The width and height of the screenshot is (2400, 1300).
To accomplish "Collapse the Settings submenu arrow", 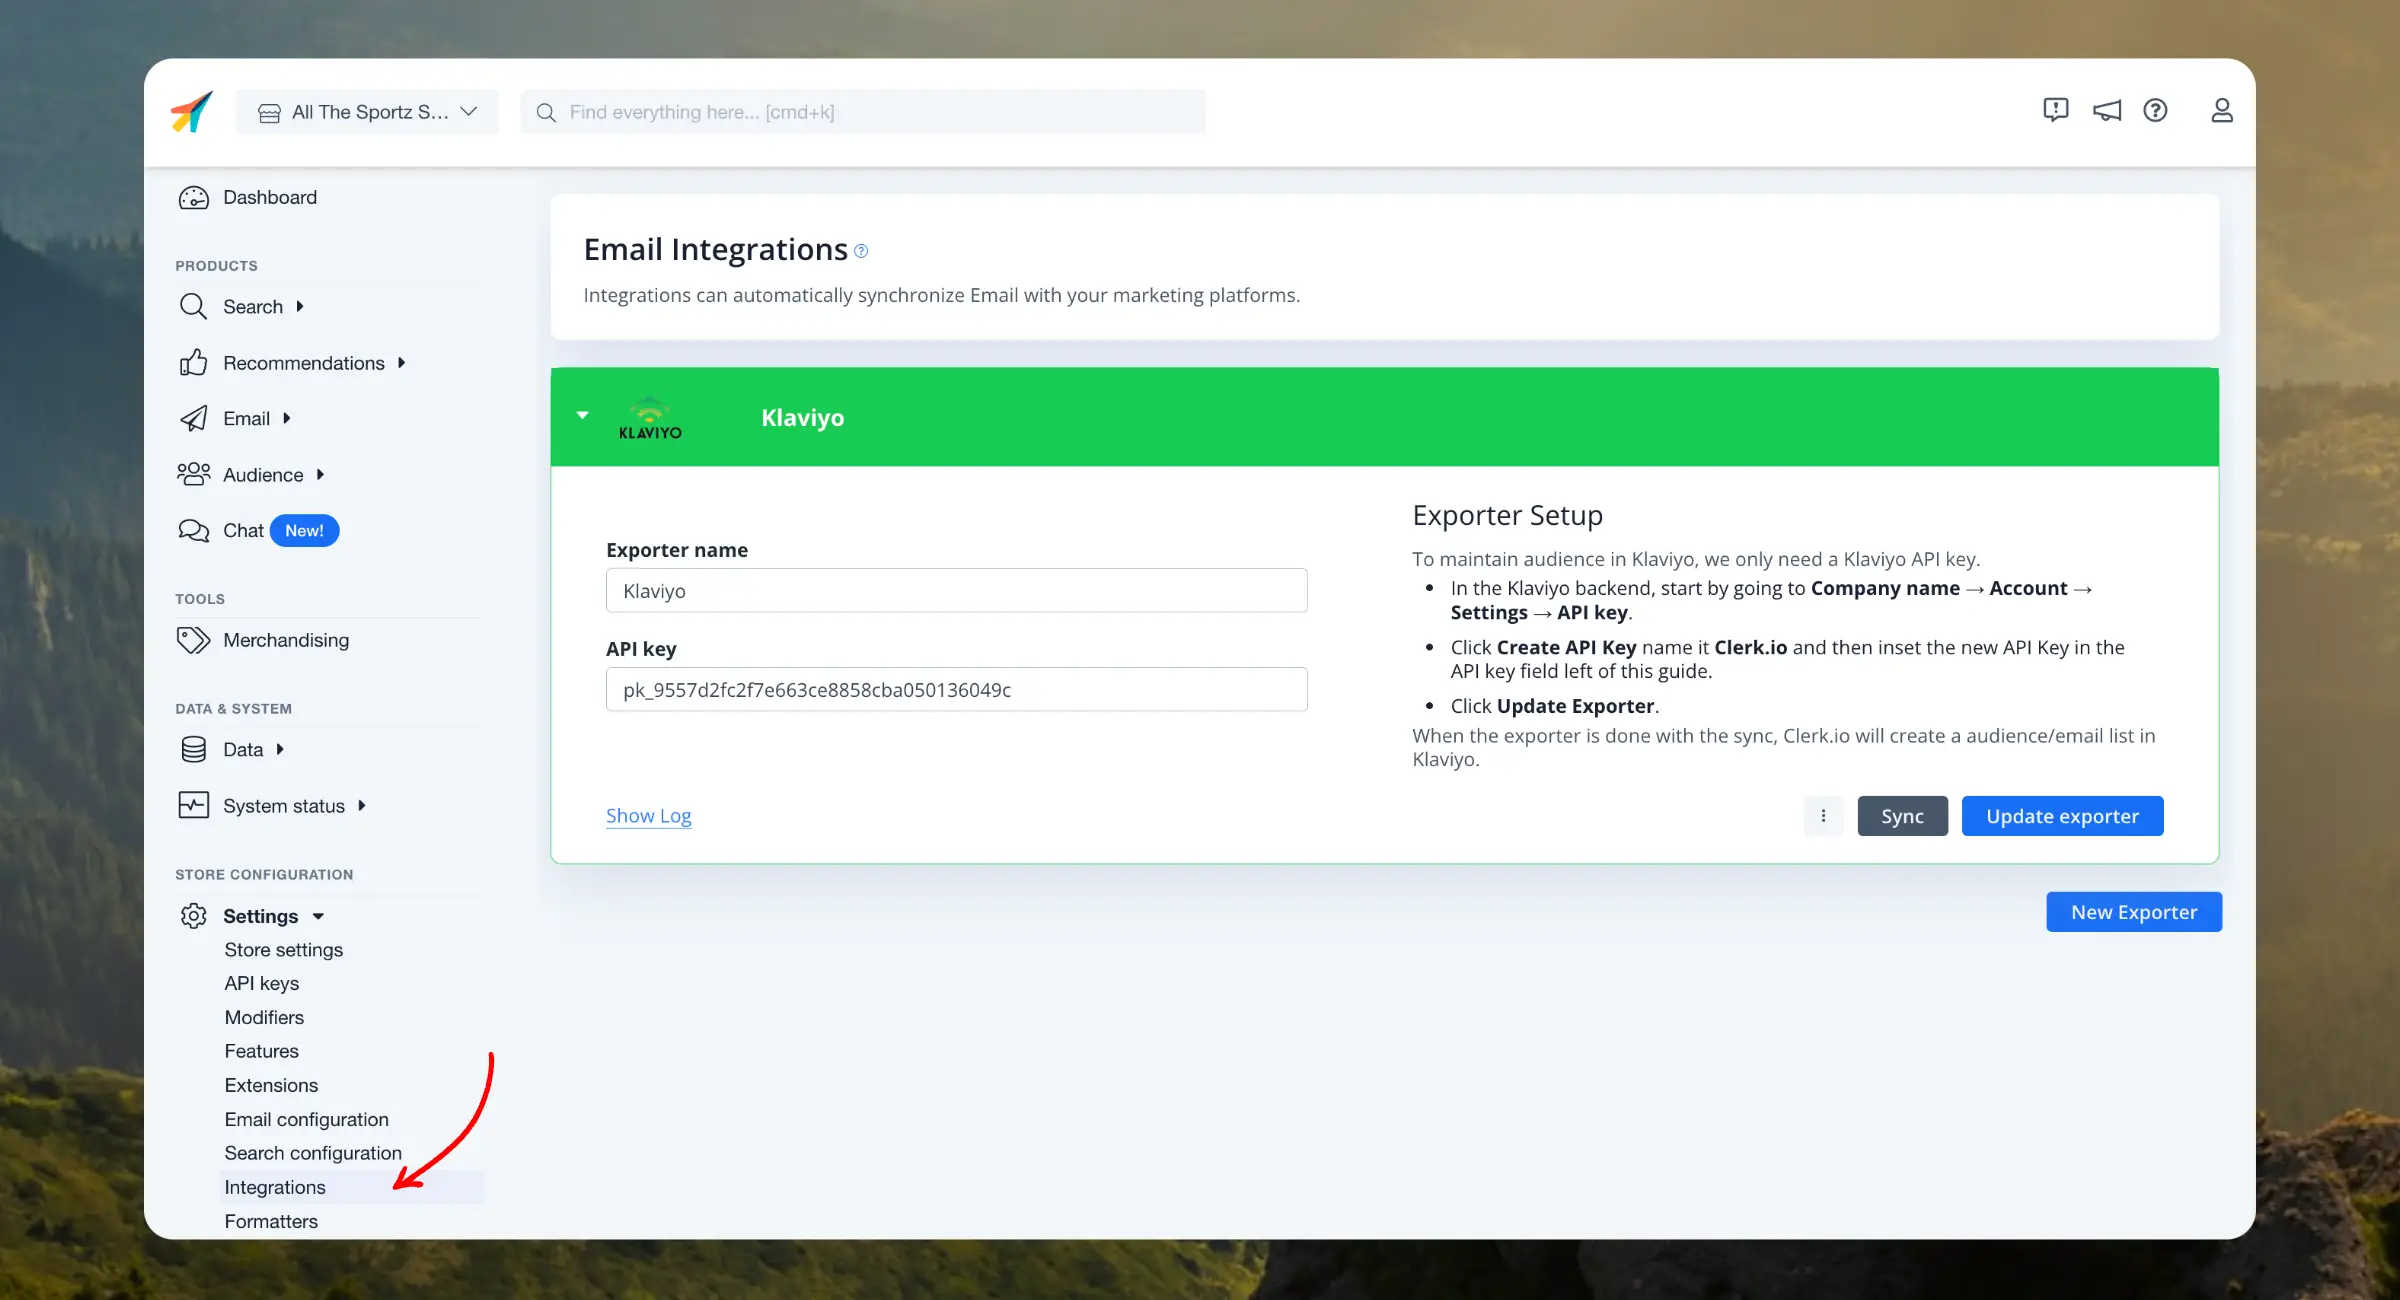I will point(318,917).
